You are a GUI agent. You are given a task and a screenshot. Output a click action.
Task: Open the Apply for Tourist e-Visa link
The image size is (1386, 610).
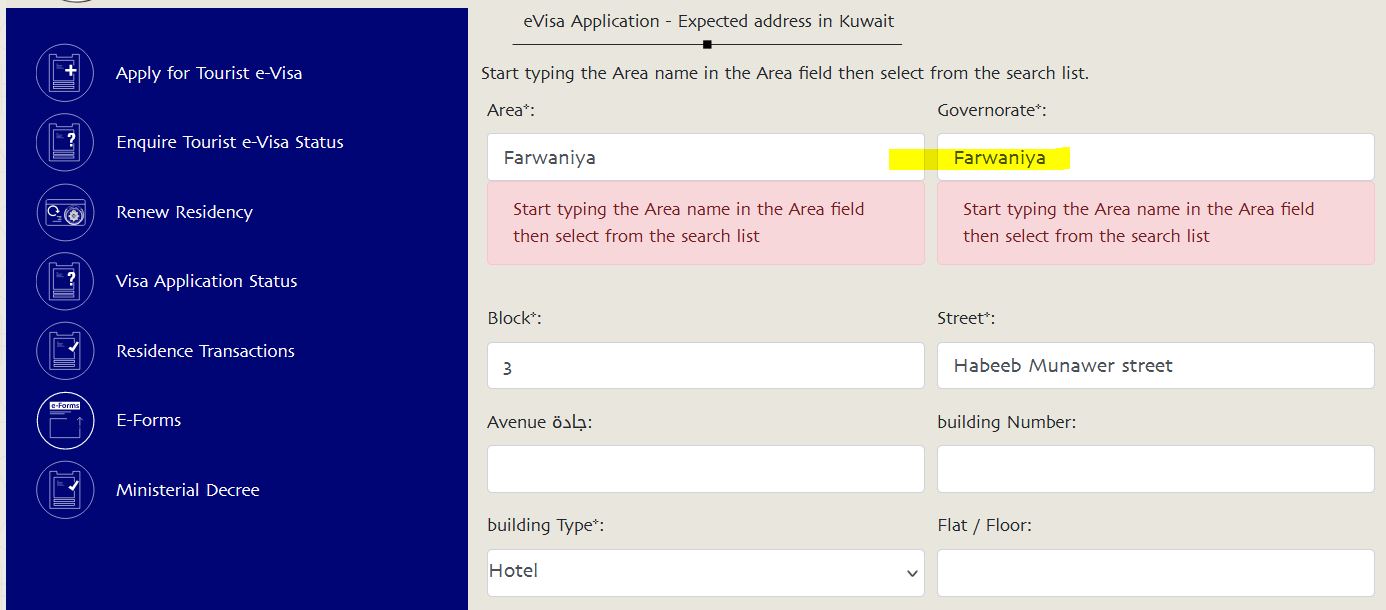209,73
